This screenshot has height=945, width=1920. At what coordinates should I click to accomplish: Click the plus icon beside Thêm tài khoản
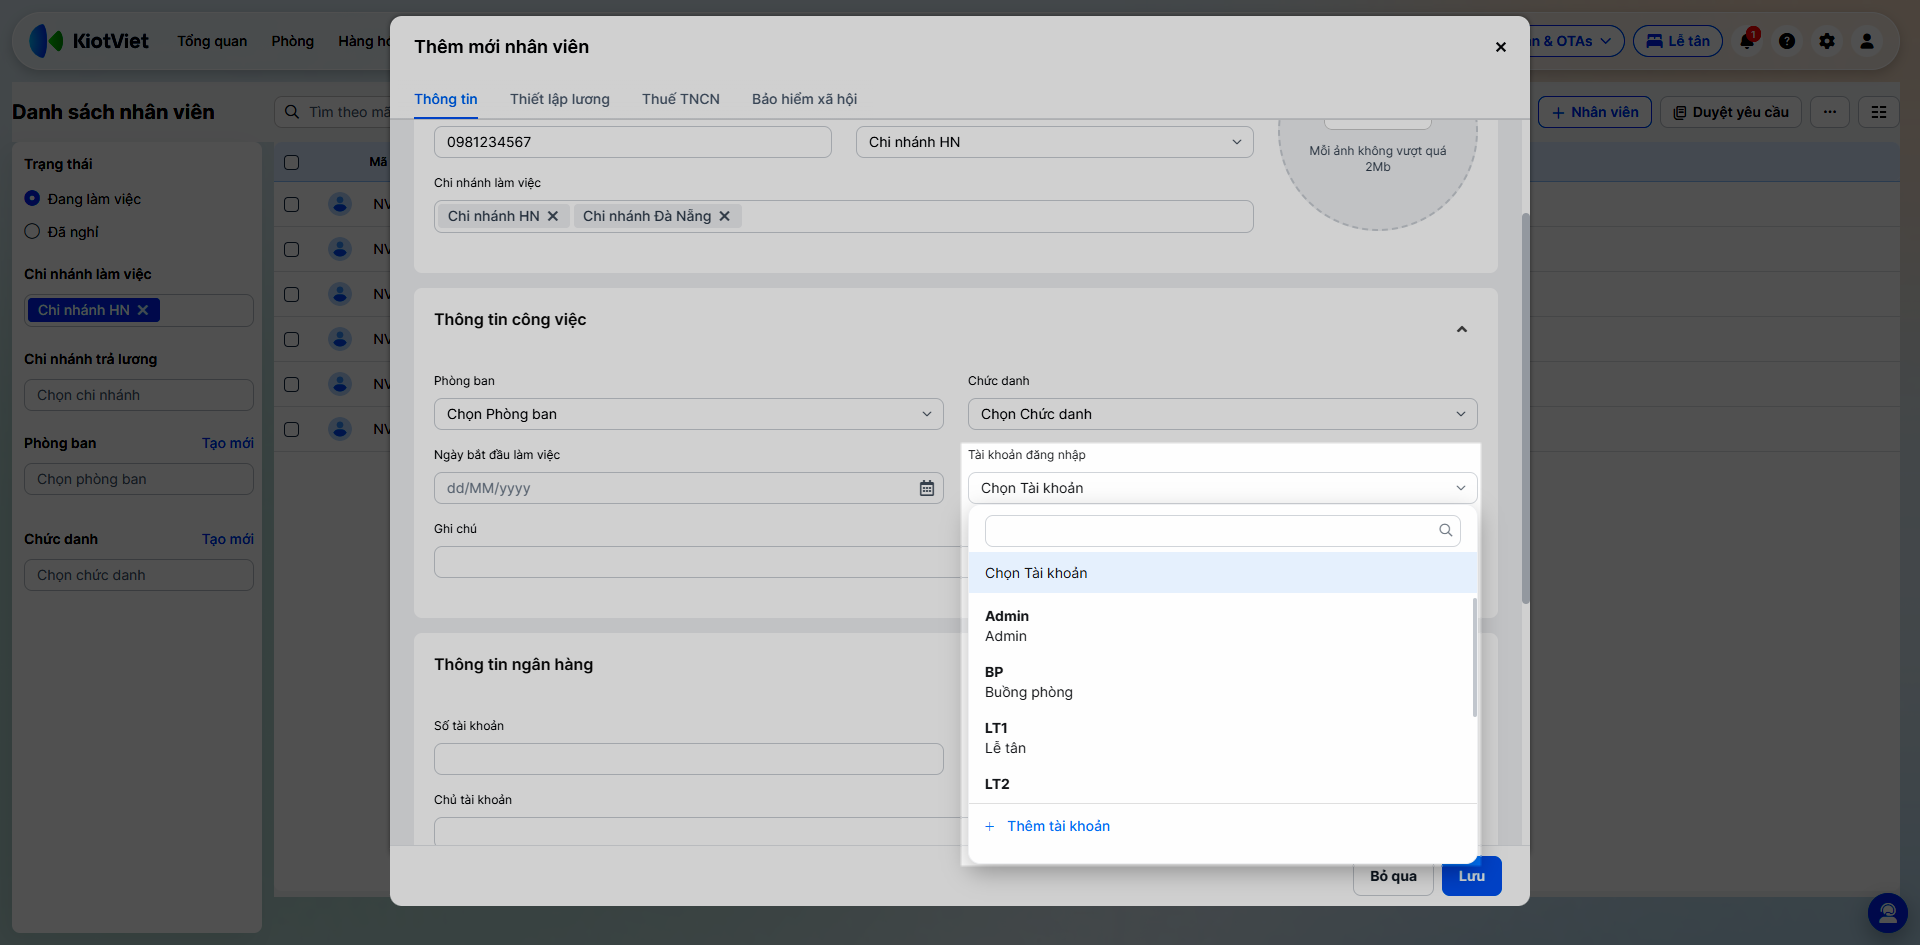coord(990,826)
